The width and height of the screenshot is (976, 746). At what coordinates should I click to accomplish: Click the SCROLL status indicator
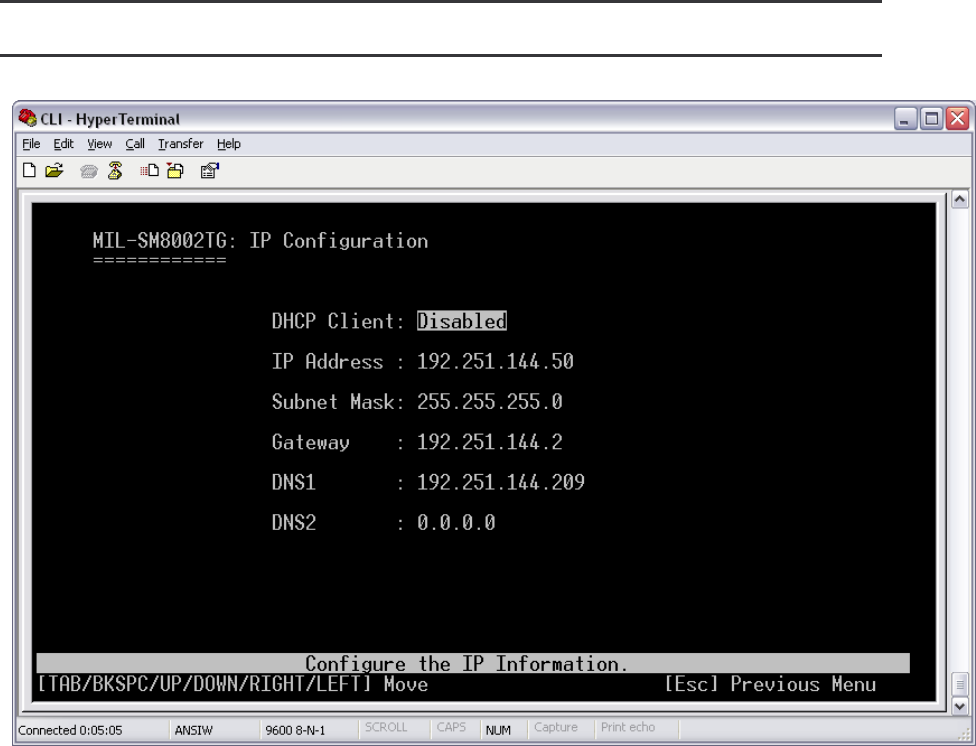(x=386, y=727)
